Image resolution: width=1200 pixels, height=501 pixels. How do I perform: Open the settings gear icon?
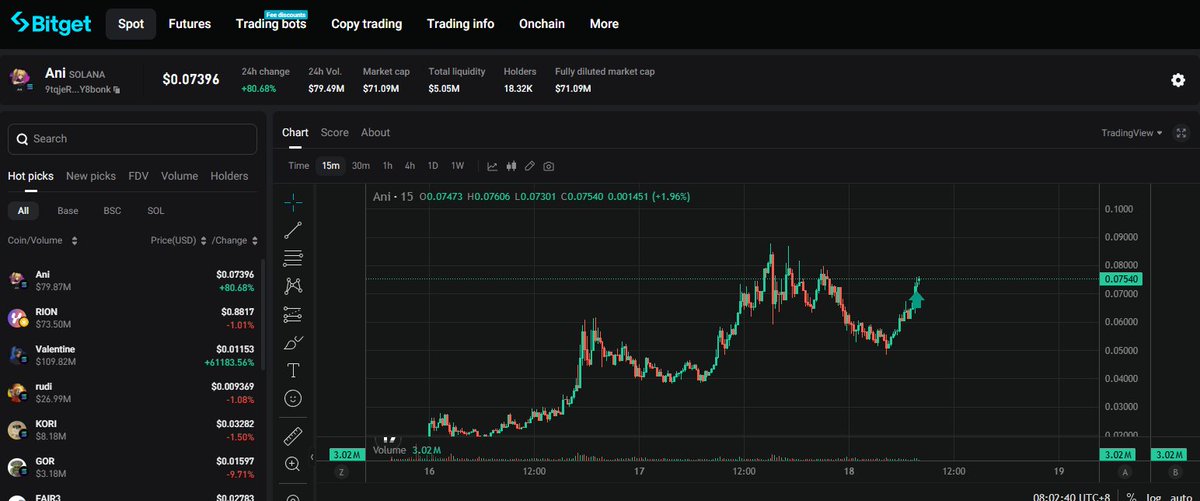1178,81
